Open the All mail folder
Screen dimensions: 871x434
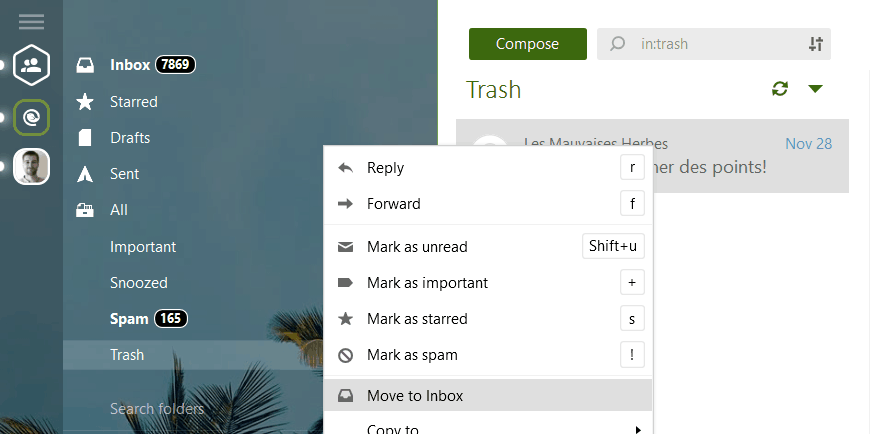coord(118,210)
